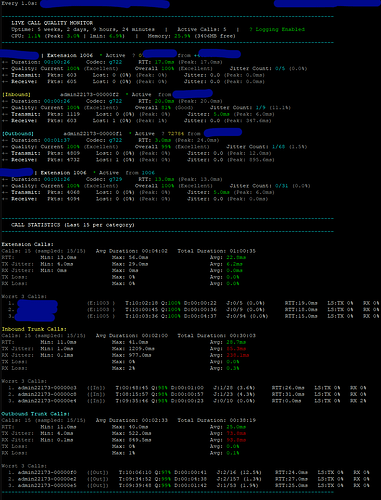Click the call duration "00:01:37"
This screenshot has height=500, width=381.
tap(57, 140)
